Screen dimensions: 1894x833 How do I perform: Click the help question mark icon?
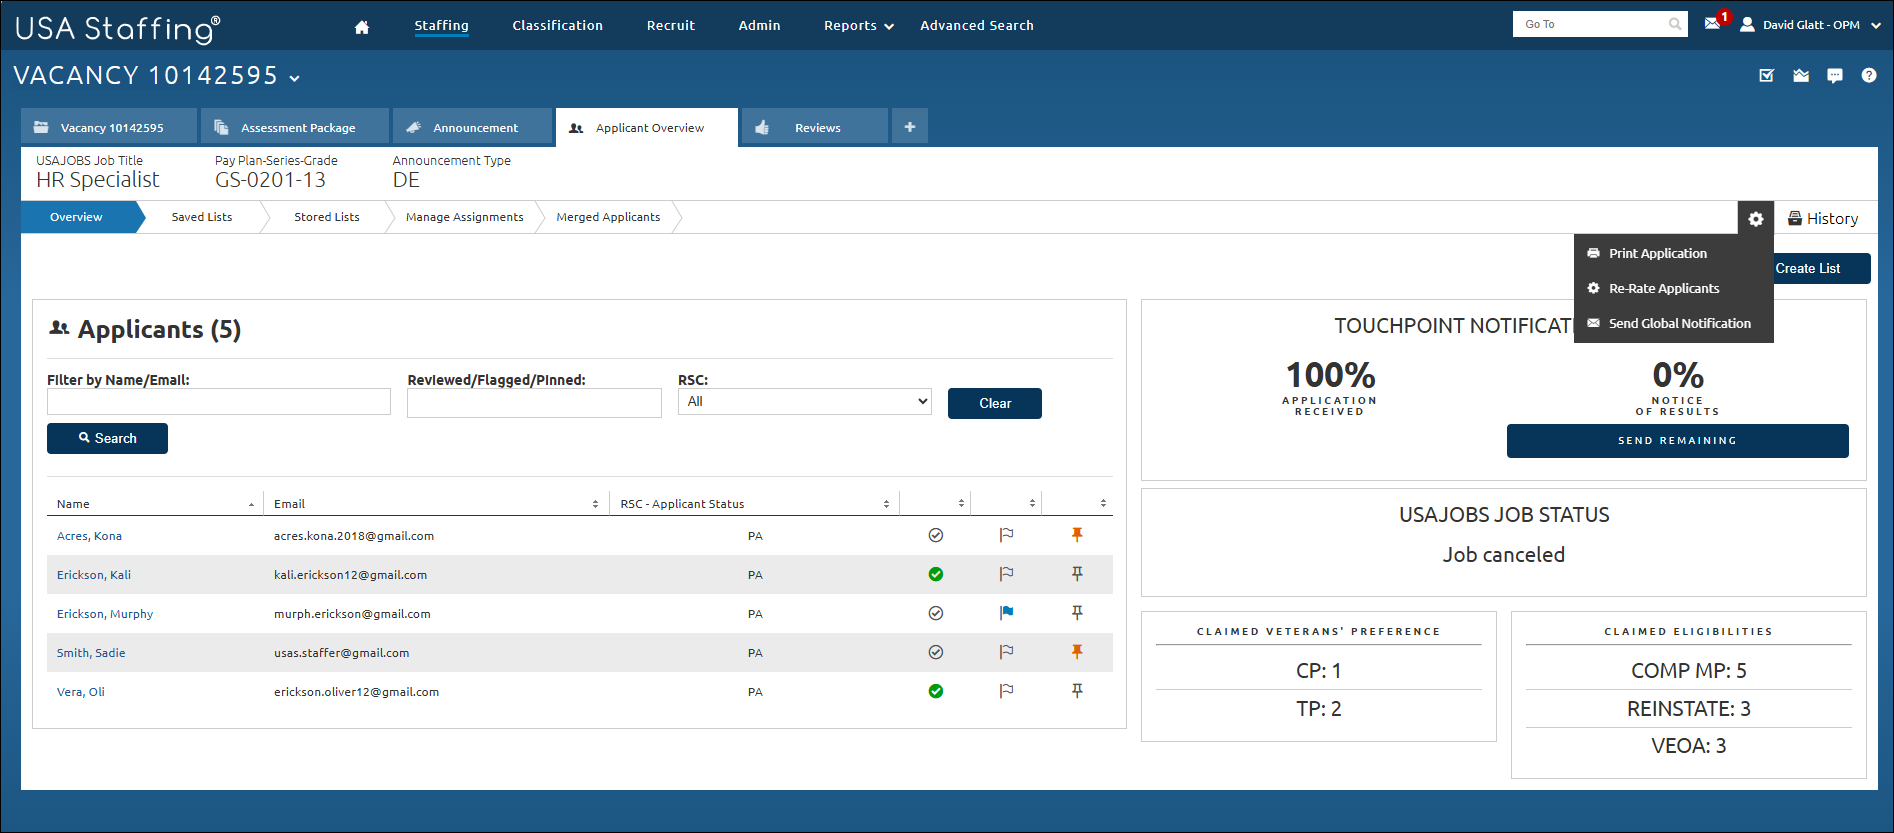(x=1868, y=76)
